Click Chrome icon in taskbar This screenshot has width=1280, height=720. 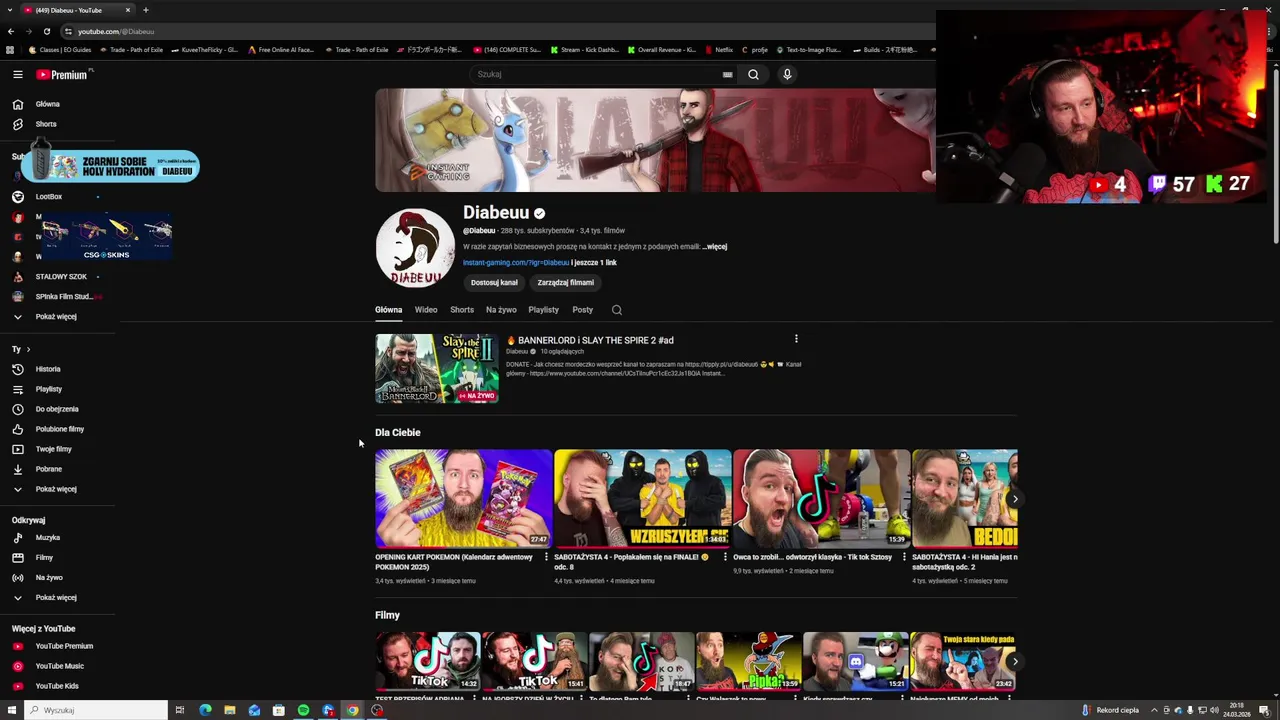click(x=352, y=710)
